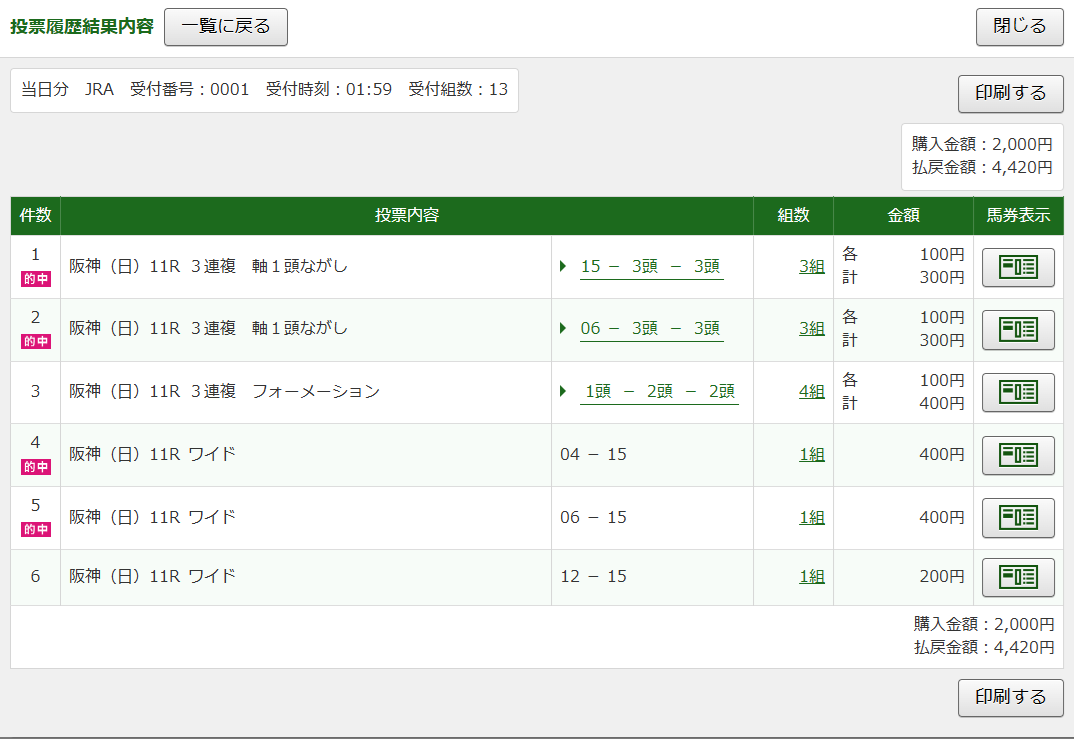The height and width of the screenshot is (739, 1074).
Task: Select the 金額 column header
Action: pyautogui.click(x=903, y=216)
